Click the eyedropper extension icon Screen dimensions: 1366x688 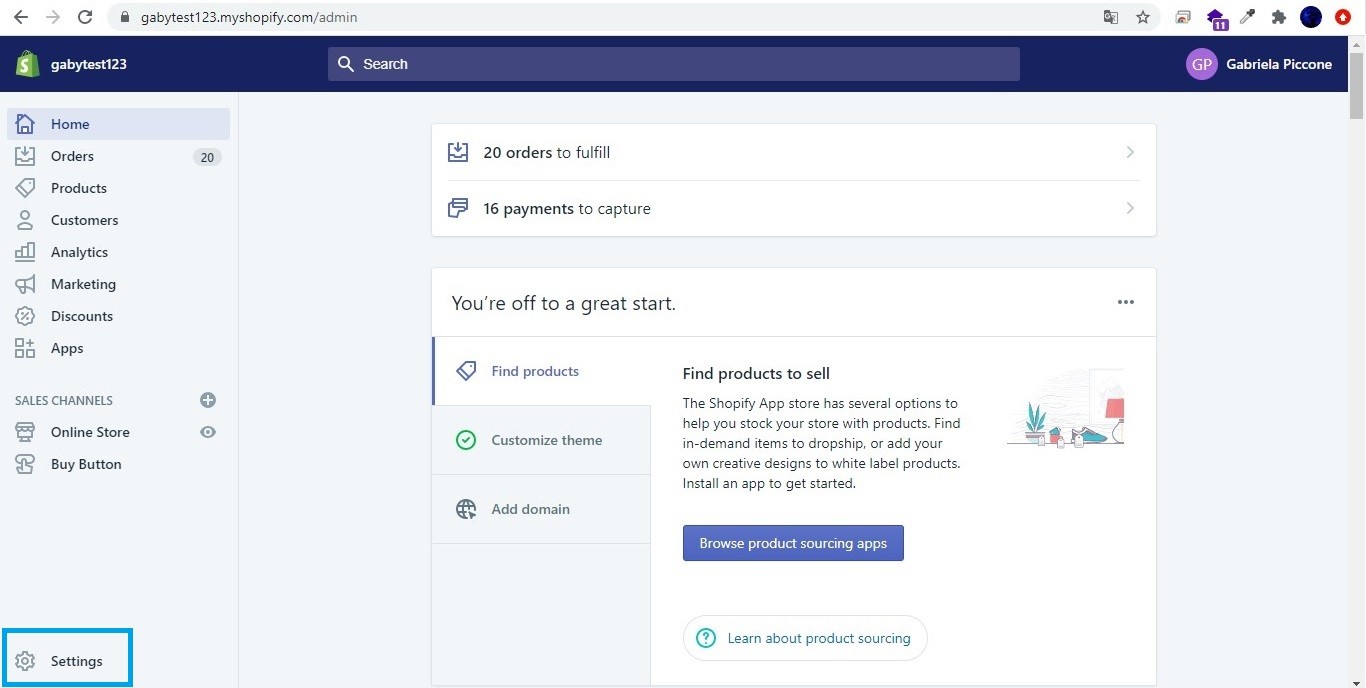[1247, 17]
